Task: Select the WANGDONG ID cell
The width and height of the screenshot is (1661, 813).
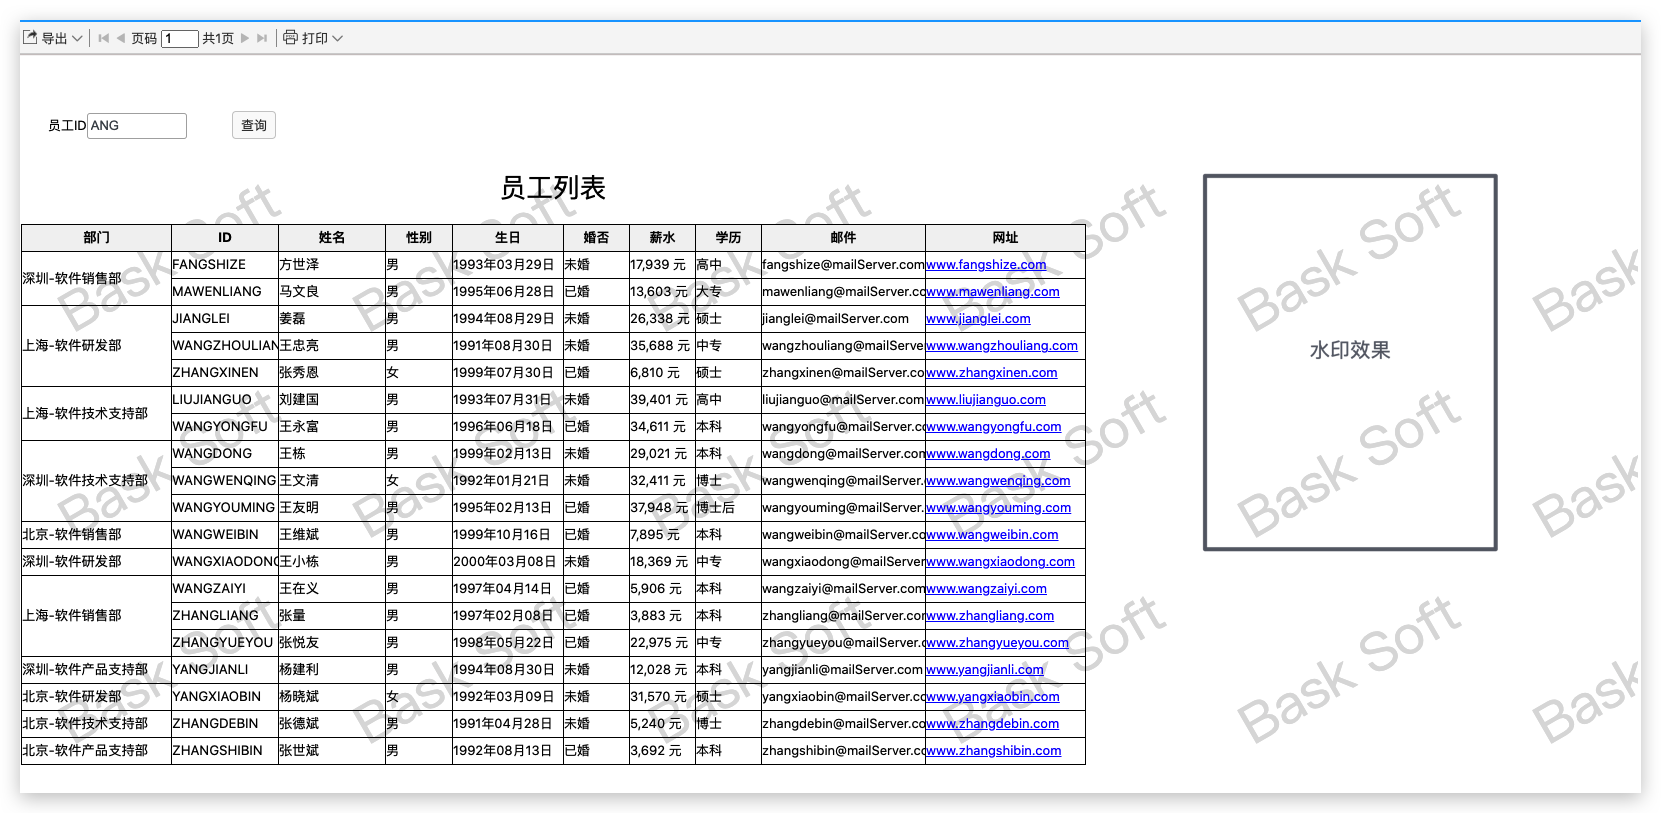Action: [x=225, y=454]
